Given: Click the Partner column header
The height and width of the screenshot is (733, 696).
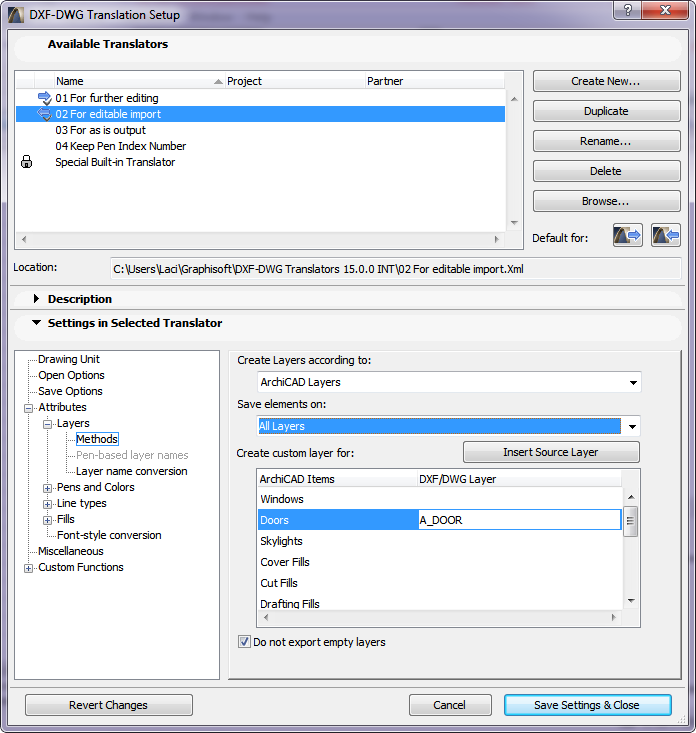Looking at the screenshot, I should click(x=434, y=81).
